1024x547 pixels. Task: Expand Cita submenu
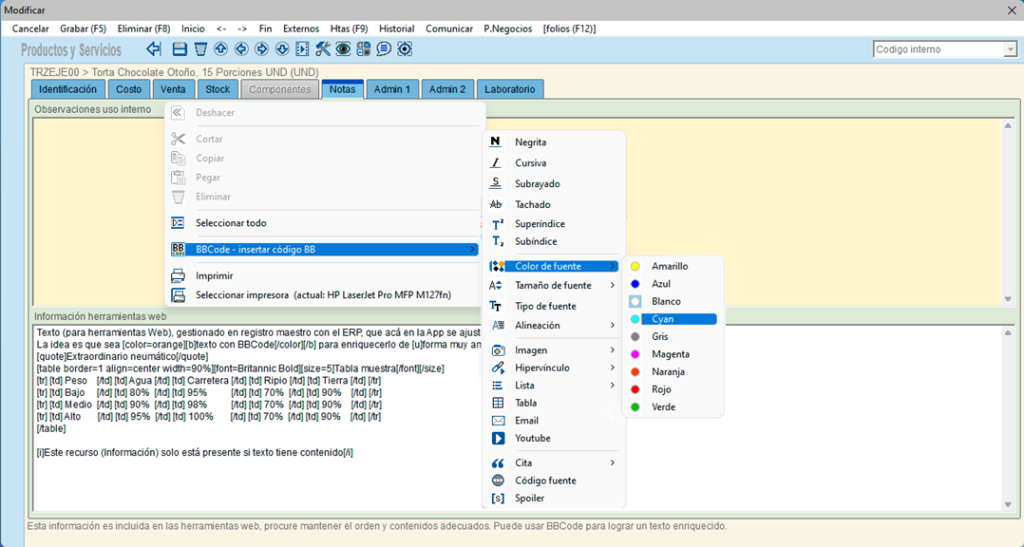click(553, 463)
